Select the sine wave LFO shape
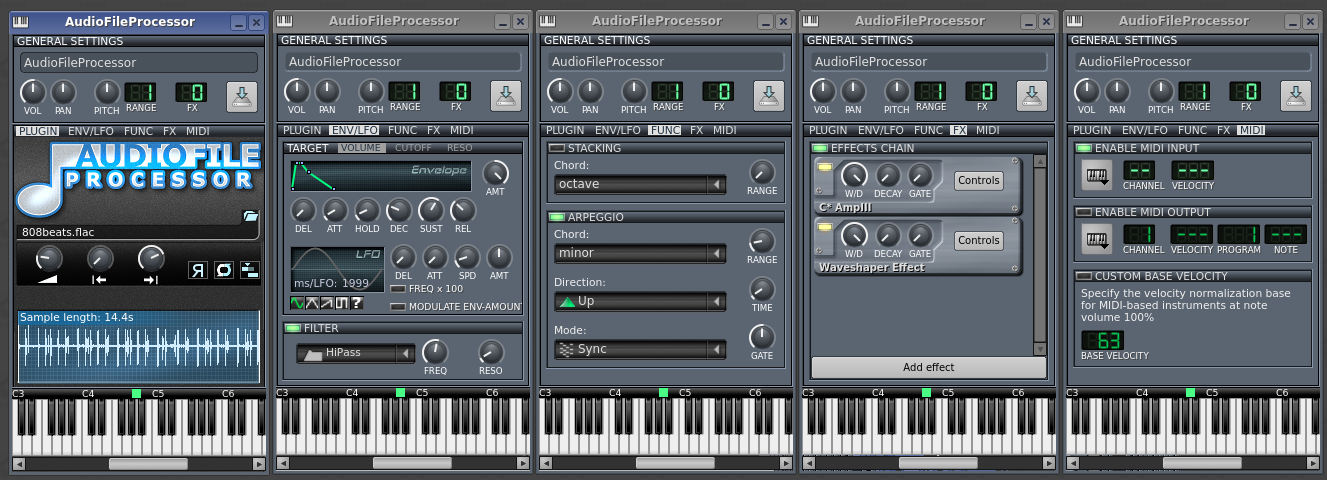The image size is (1327, 480). pyautogui.click(x=298, y=303)
